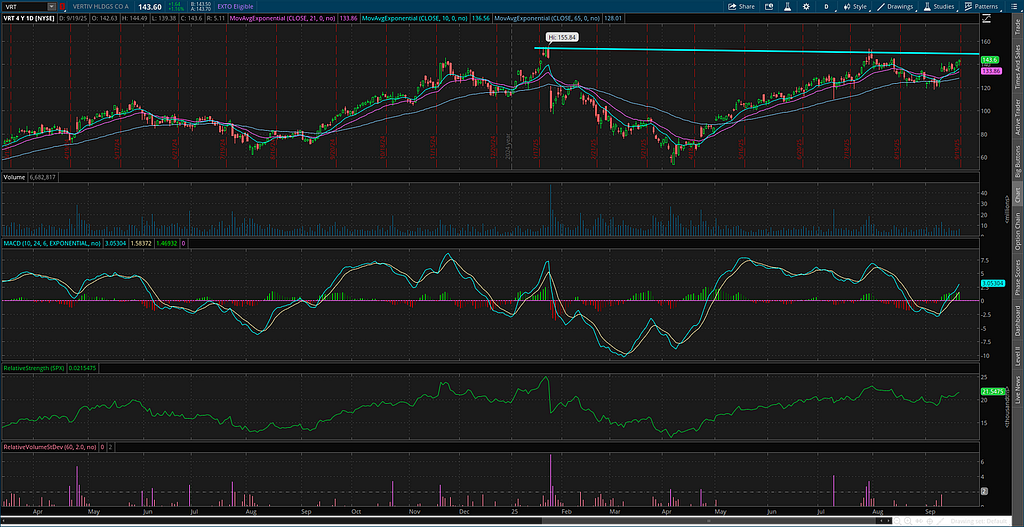Click the Volume study label
The image size is (1024, 527).
pos(14,177)
